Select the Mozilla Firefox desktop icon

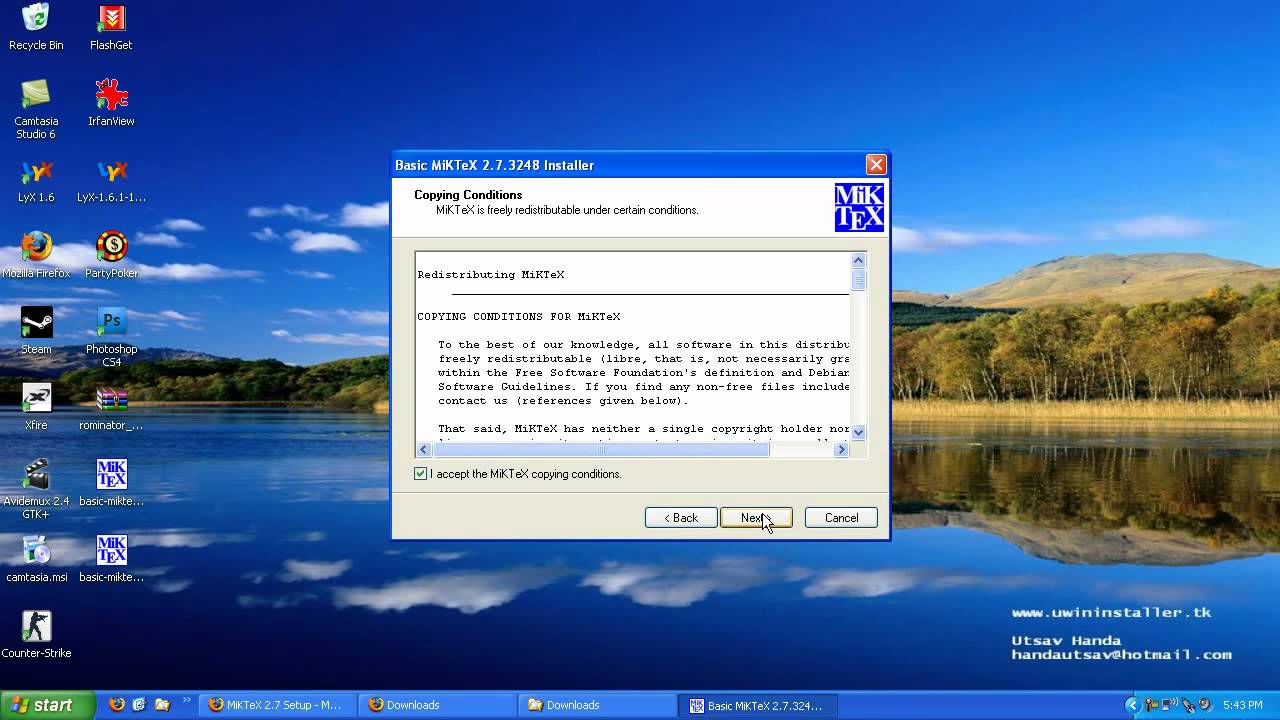[x=36, y=255]
